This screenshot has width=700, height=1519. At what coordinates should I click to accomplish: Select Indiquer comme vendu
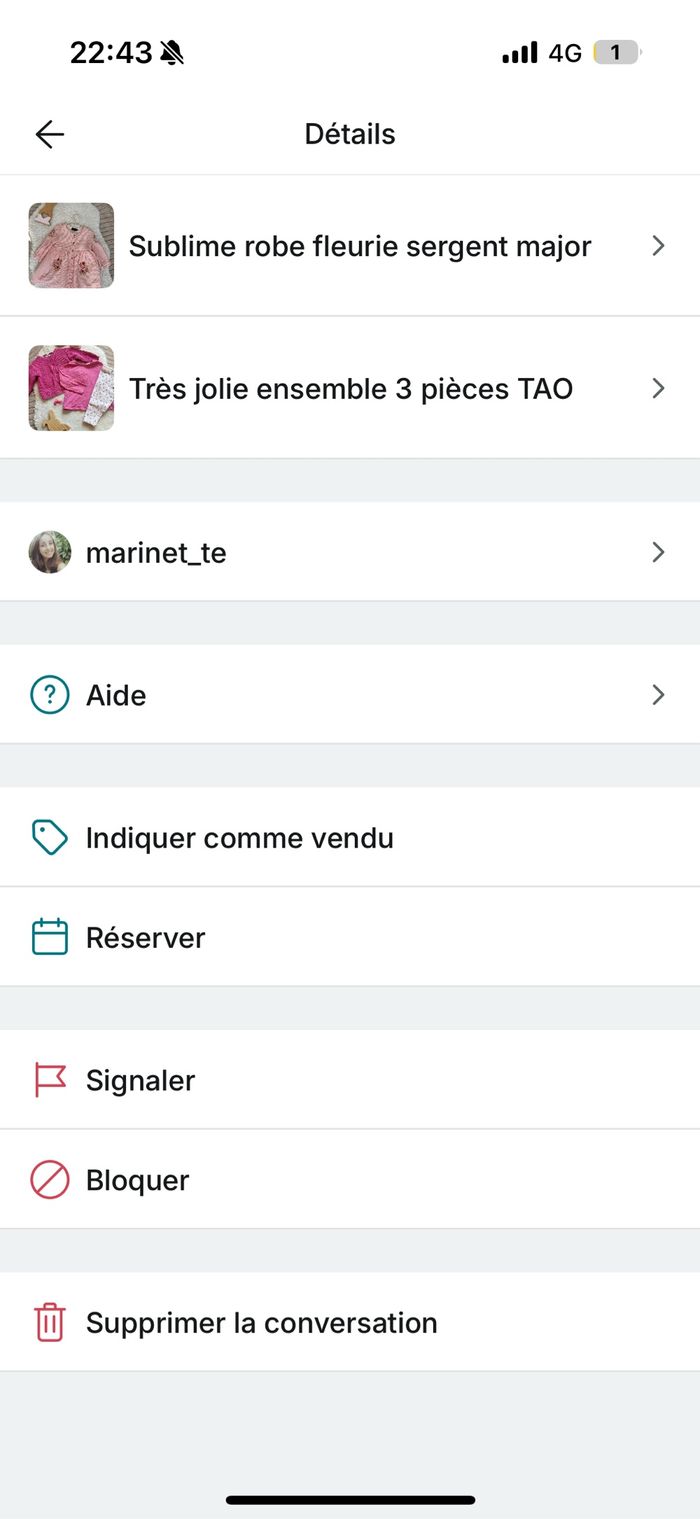tap(350, 837)
